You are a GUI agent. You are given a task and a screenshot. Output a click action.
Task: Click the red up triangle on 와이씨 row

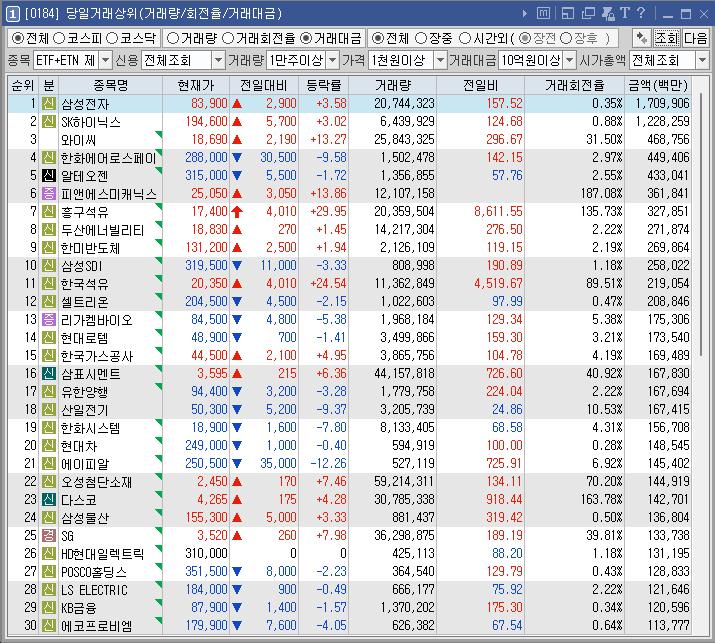coord(237,140)
